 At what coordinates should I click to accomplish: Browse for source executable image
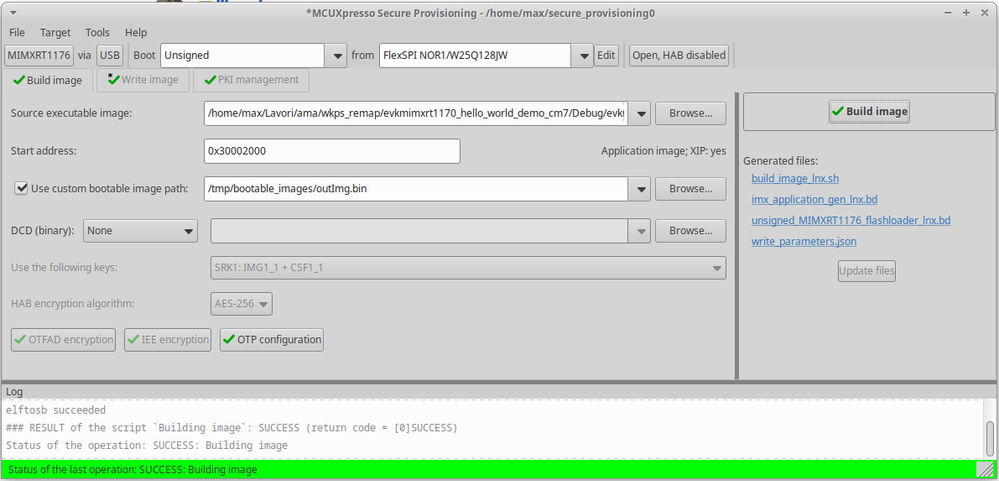coord(691,113)
